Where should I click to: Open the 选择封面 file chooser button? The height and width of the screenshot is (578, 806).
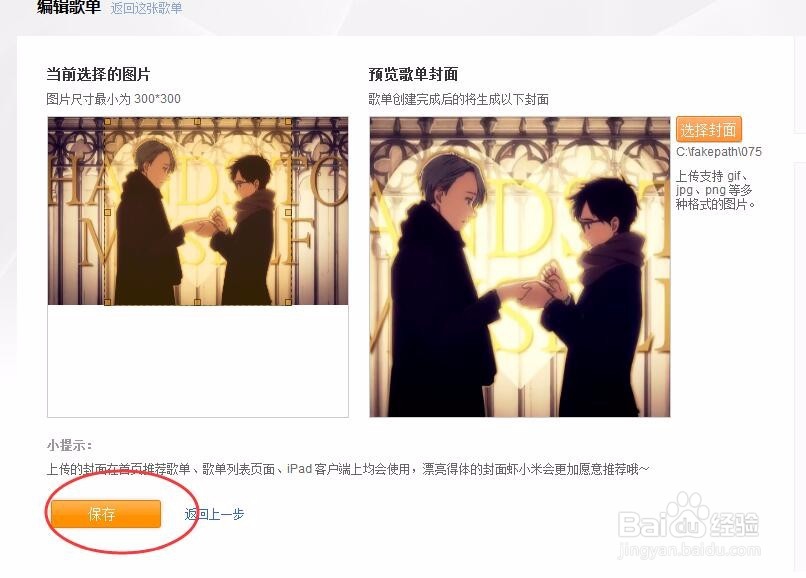pyautogui.click(x=709, y=130)
